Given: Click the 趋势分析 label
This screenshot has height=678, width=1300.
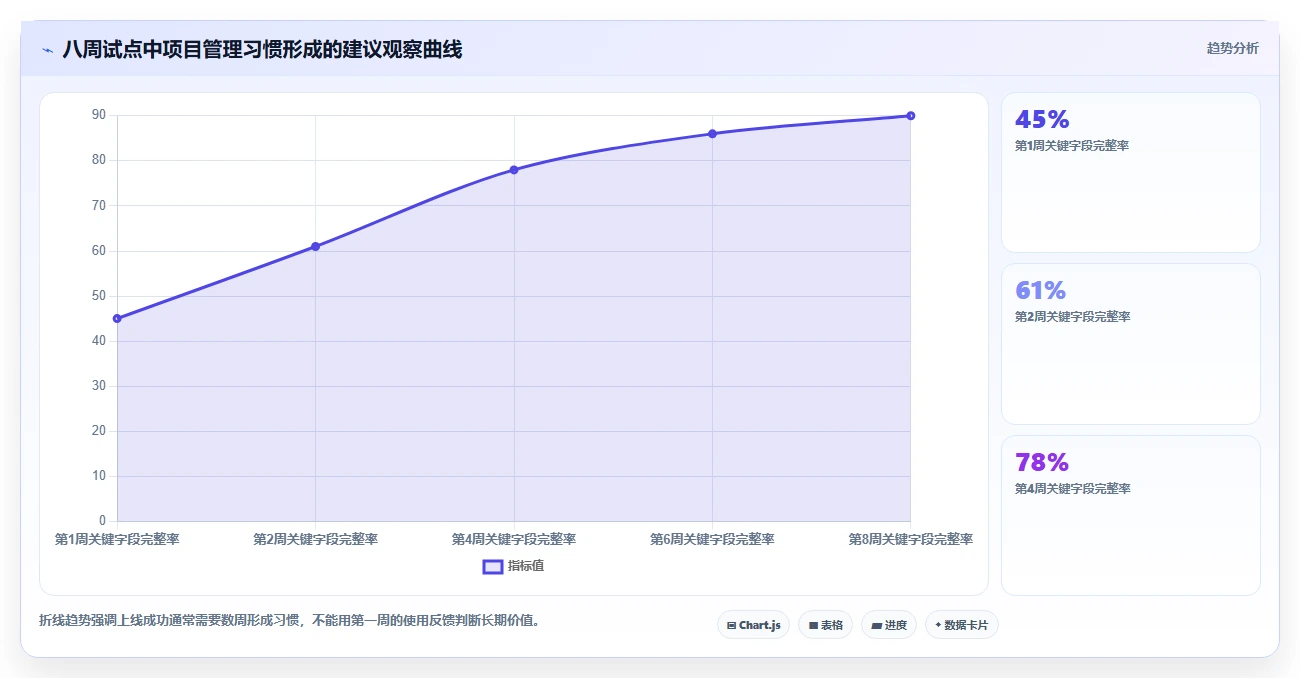Looking at the screenshot, I should coord(1233,48).
